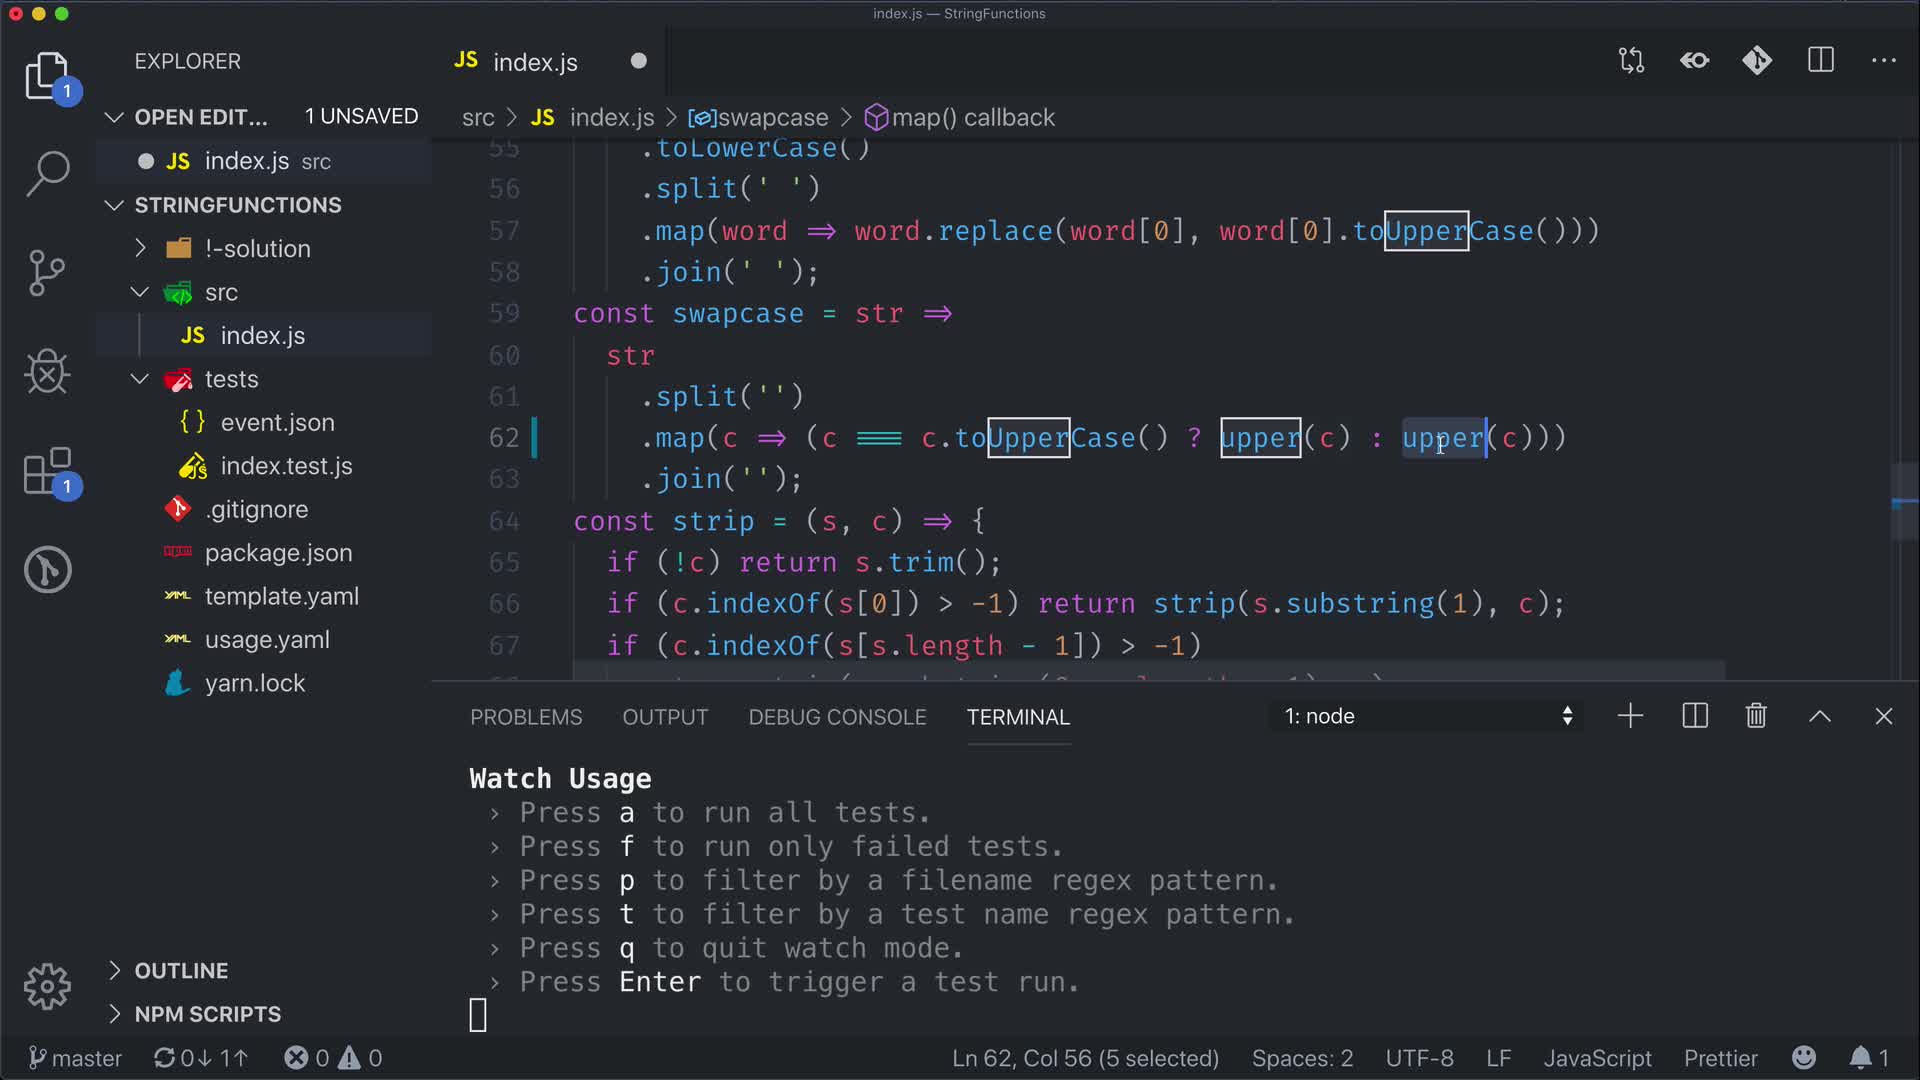Open the Search view in activity bar
The width and height of the screenshot is (1920, 1080).
(47, 173)
